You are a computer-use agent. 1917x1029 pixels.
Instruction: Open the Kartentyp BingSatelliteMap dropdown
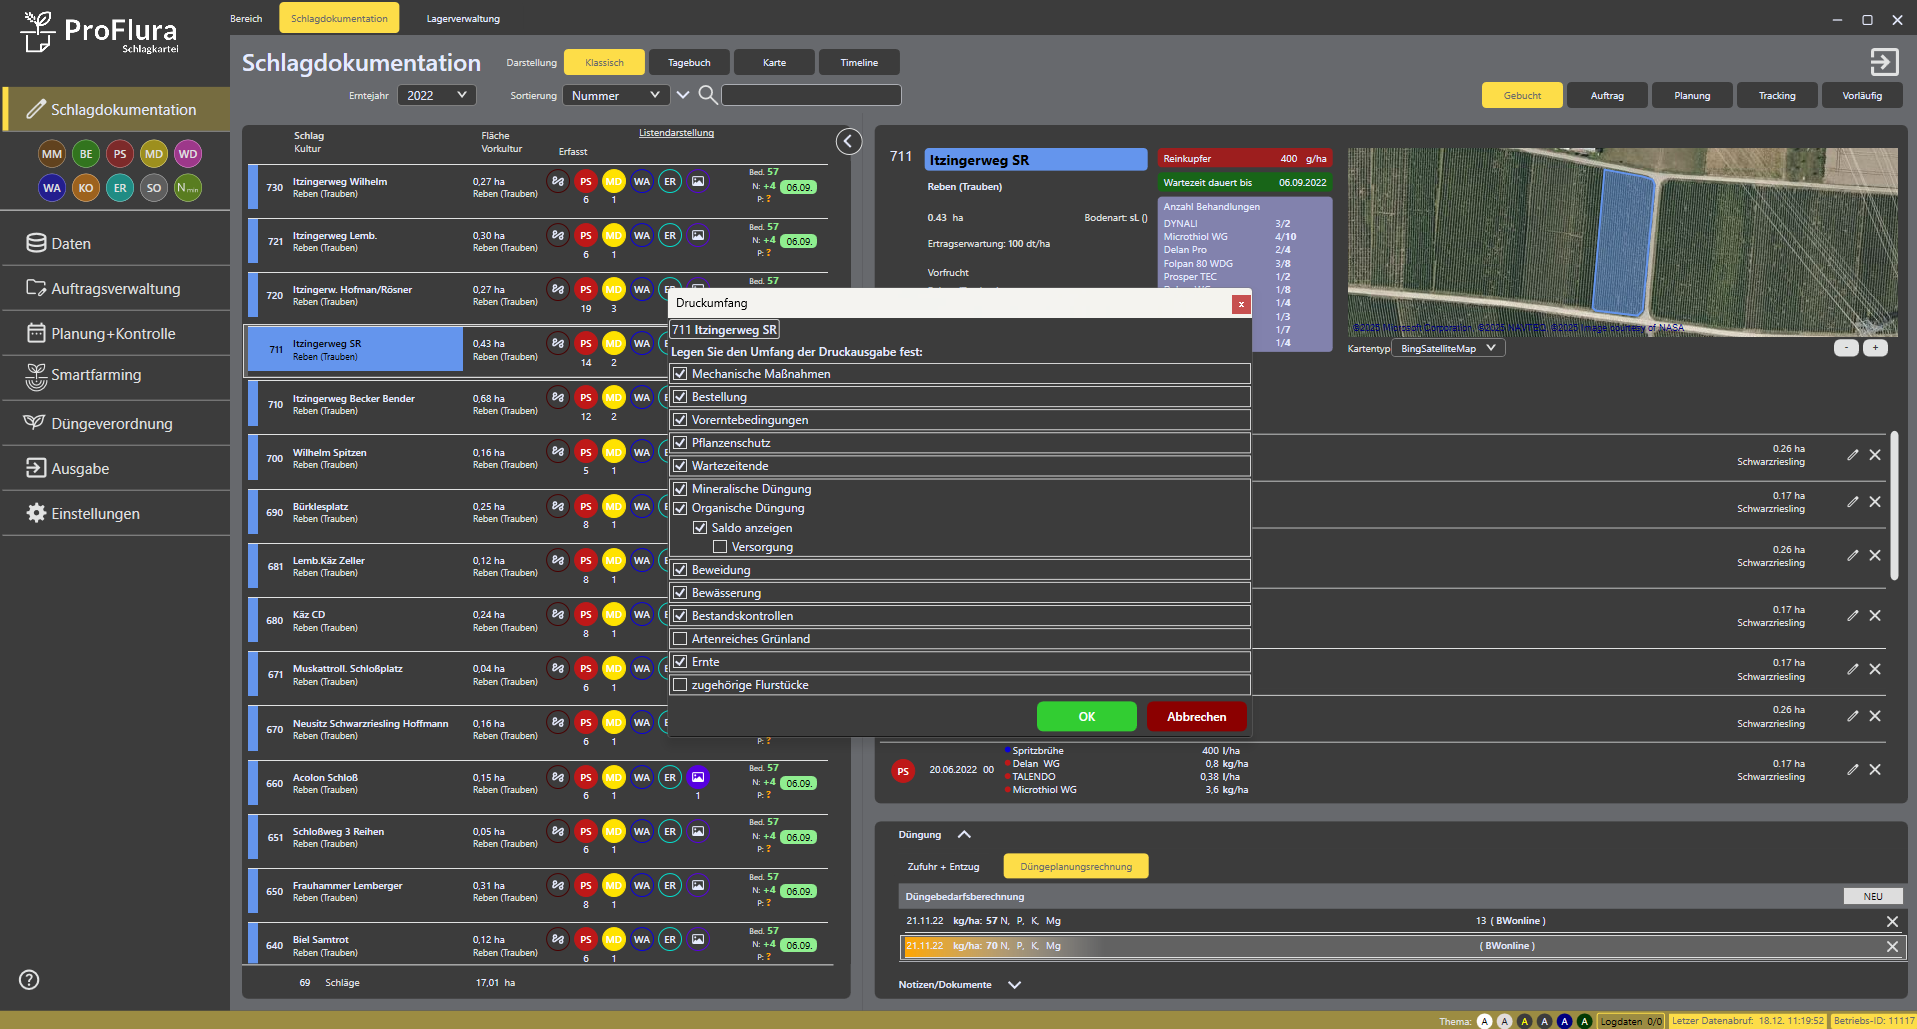(x=1447, y=348)
